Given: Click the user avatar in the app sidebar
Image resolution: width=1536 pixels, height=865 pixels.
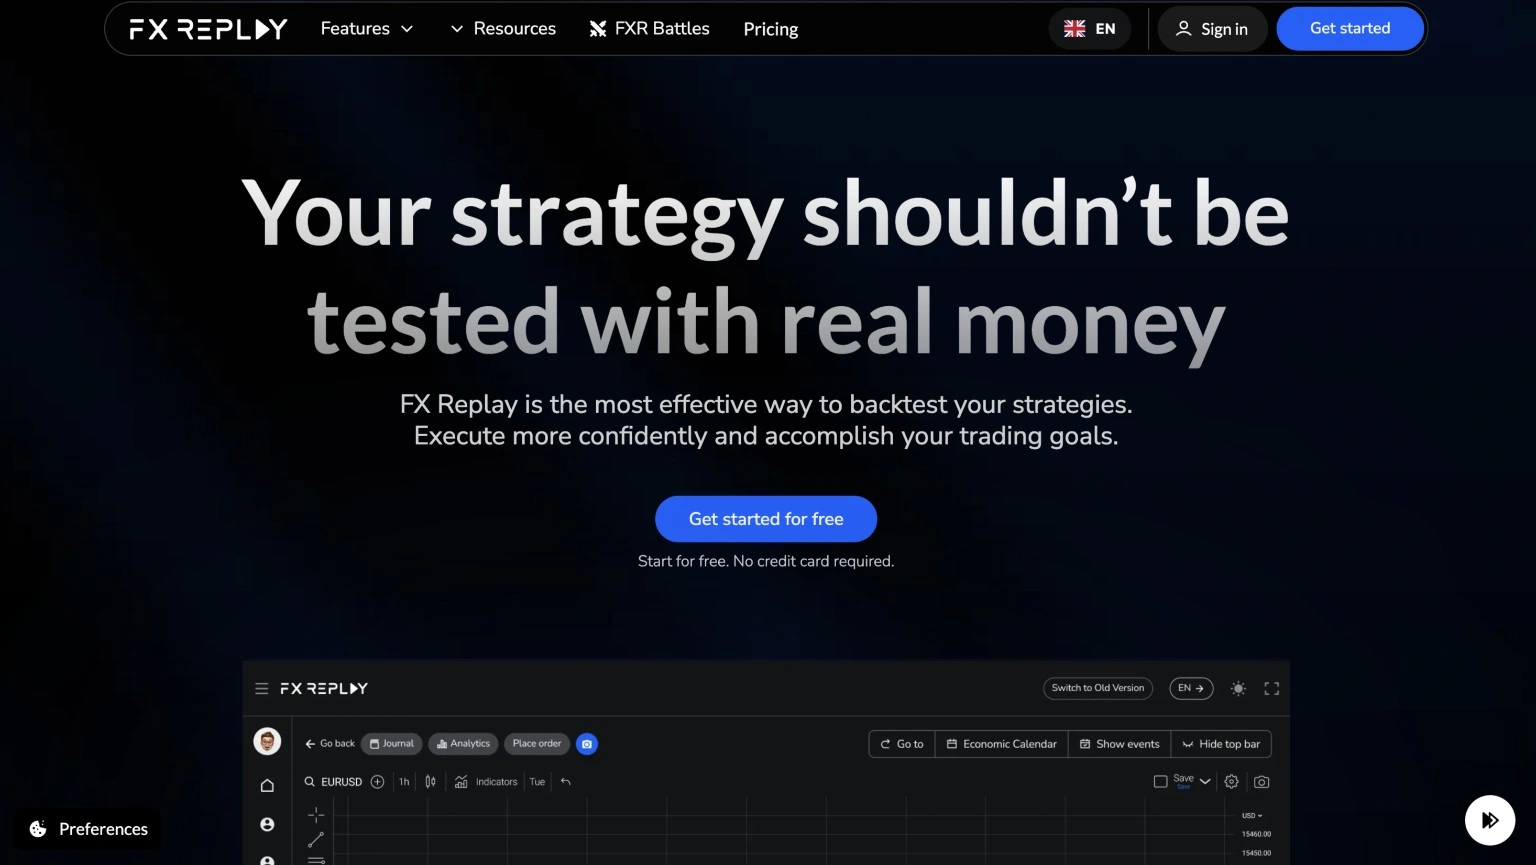Looking at the screenshot, I should pos(267,742).
